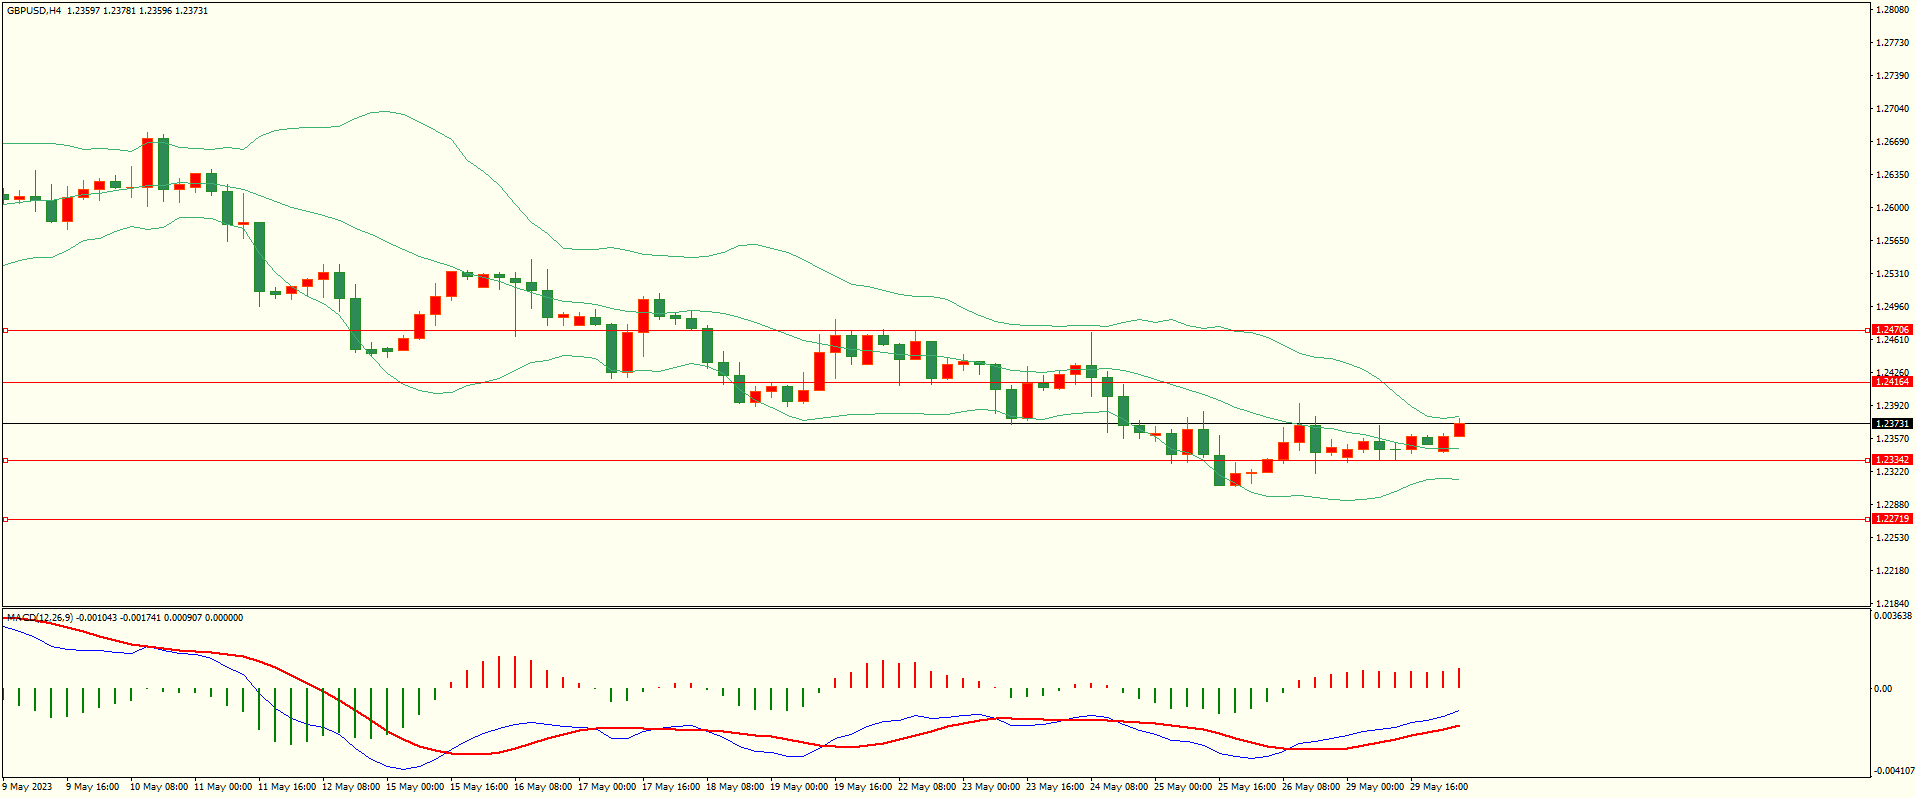
Task: Click the 16 May 08:00 time label
Action: coord(543,787)
